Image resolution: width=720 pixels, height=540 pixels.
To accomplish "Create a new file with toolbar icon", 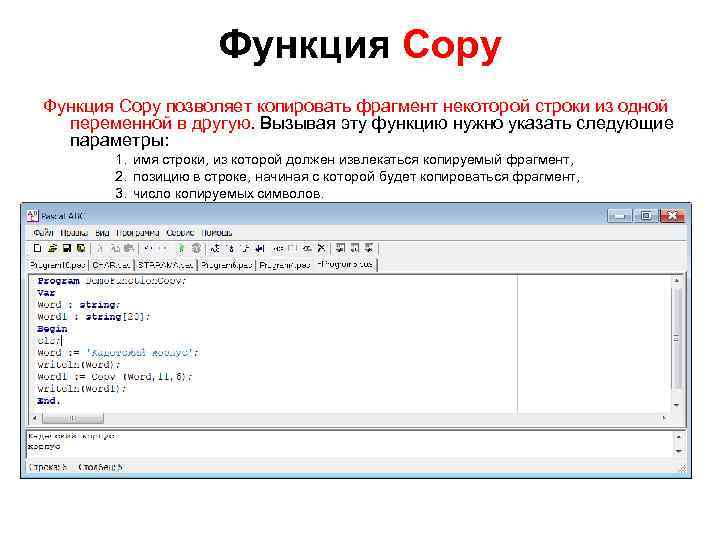I will (38, 248).
